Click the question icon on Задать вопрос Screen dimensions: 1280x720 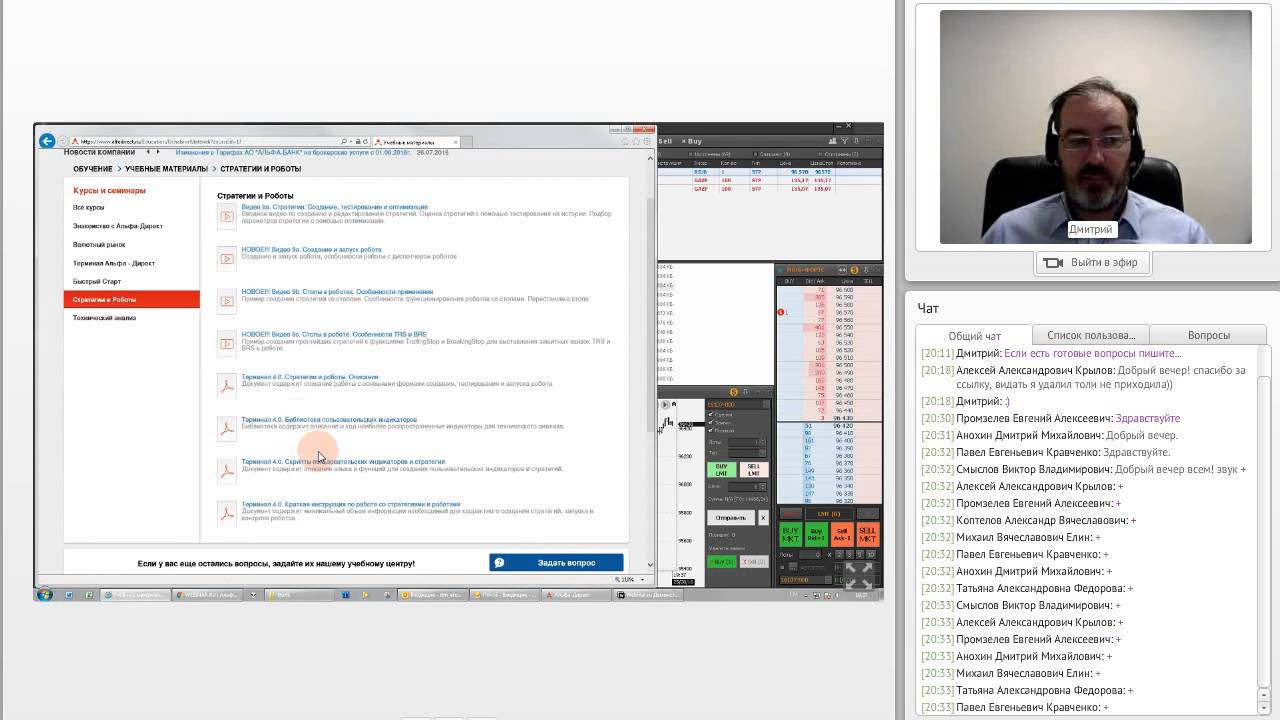(x=499, y=563)
